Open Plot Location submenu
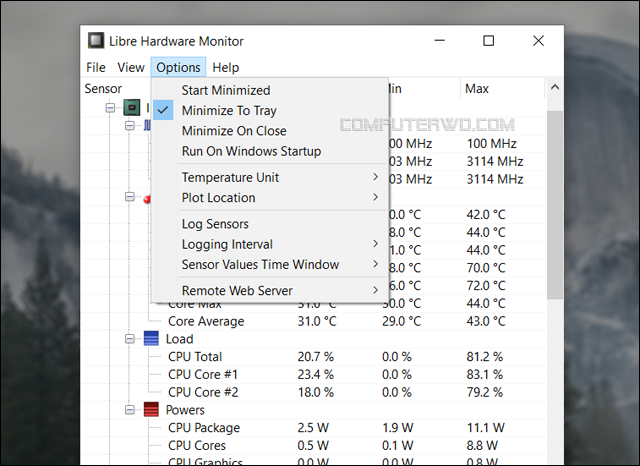Image resolution: width=640 pixels, height=466 pixels. (x=269, y=198)
